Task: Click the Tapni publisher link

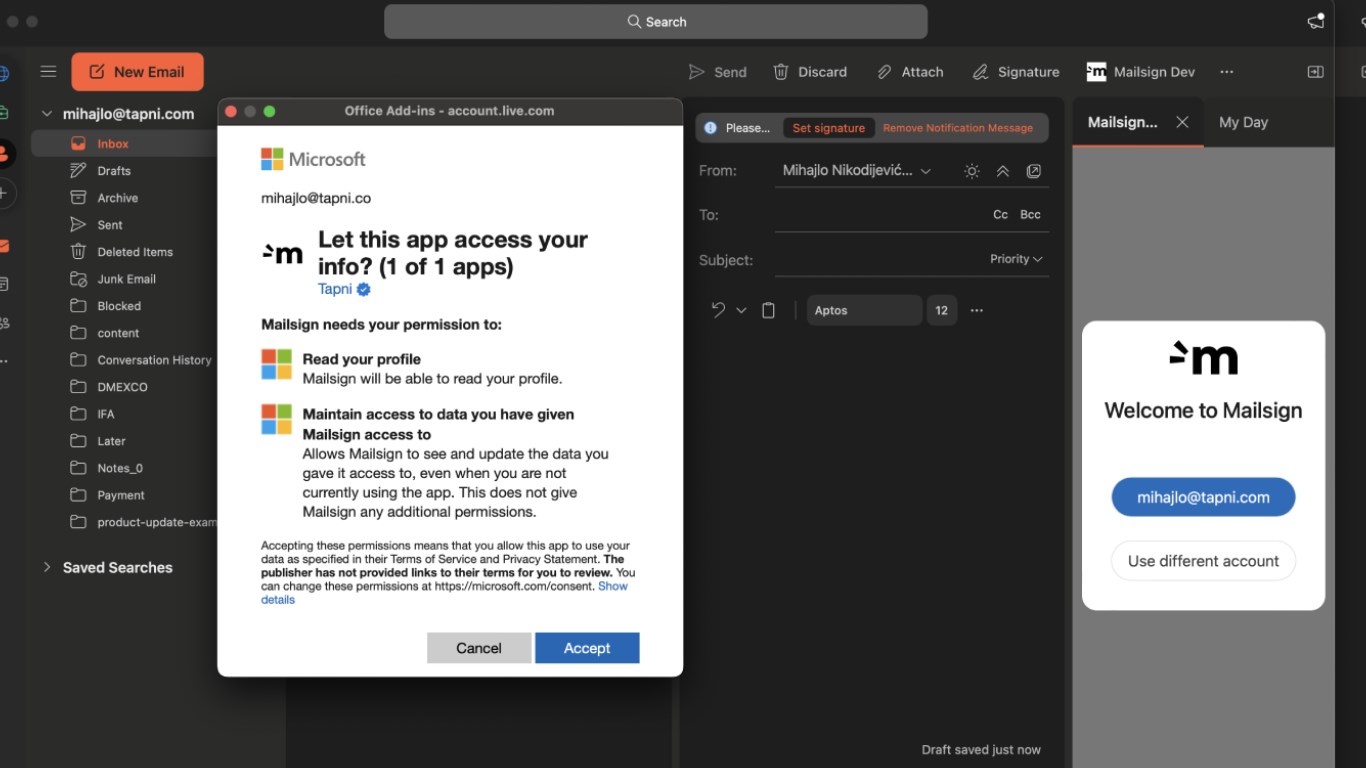Action: [x=335, y=289]
